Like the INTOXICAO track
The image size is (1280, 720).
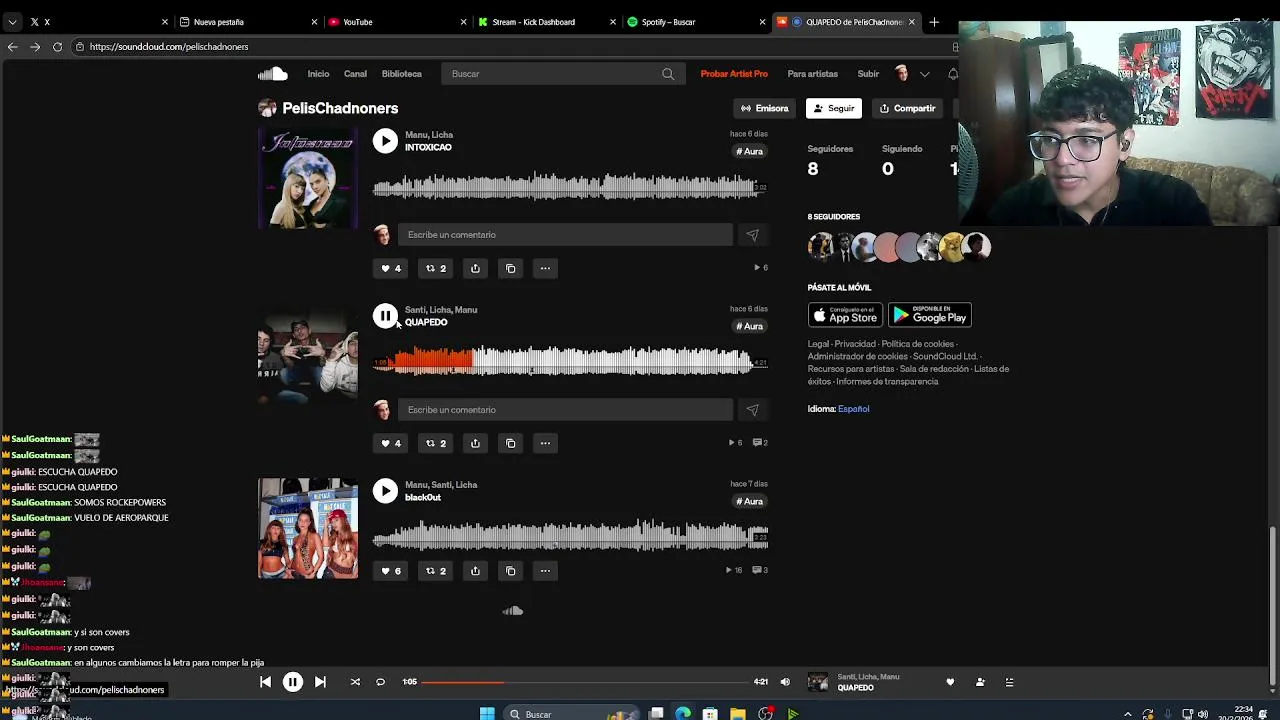[x=390, y=268]
